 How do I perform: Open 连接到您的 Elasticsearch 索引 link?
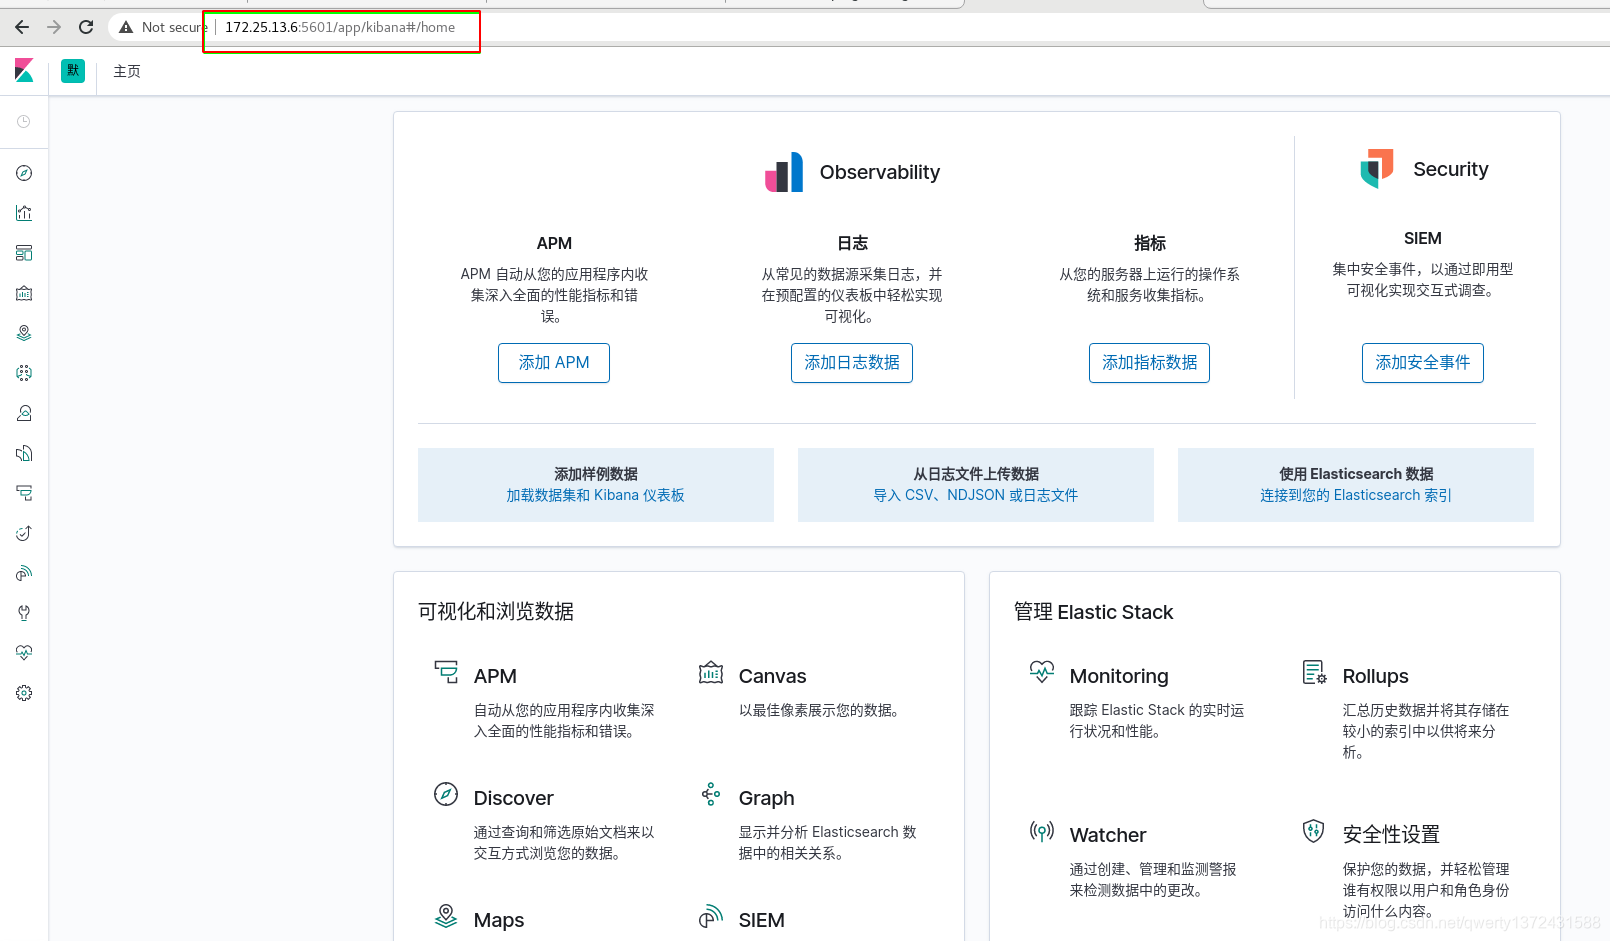[1356, 495]
